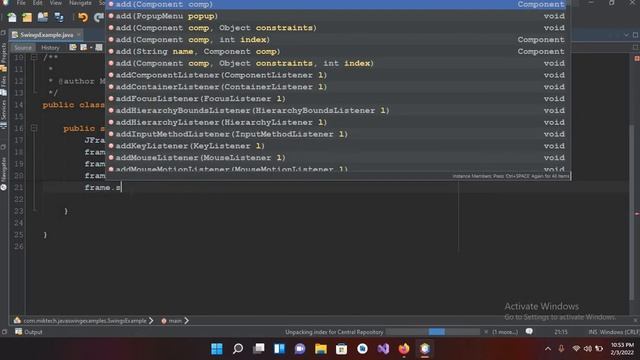Click the New File toolbar icon

point(11,17)
